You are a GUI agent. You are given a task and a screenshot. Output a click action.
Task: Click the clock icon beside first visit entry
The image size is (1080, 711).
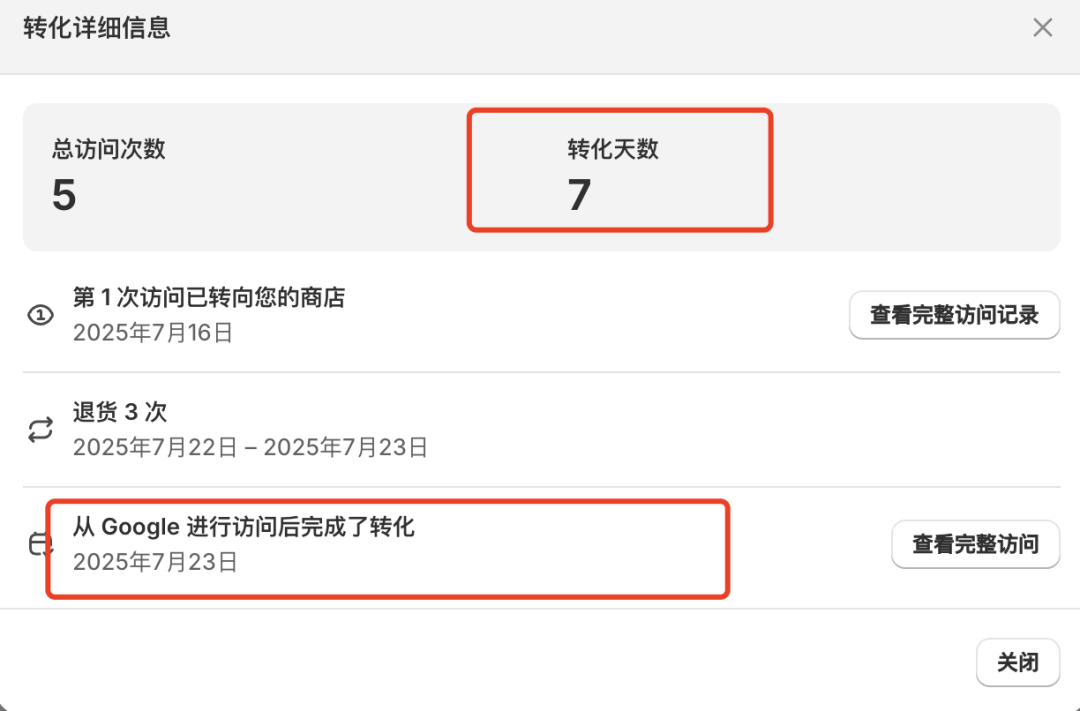[40, 315]
